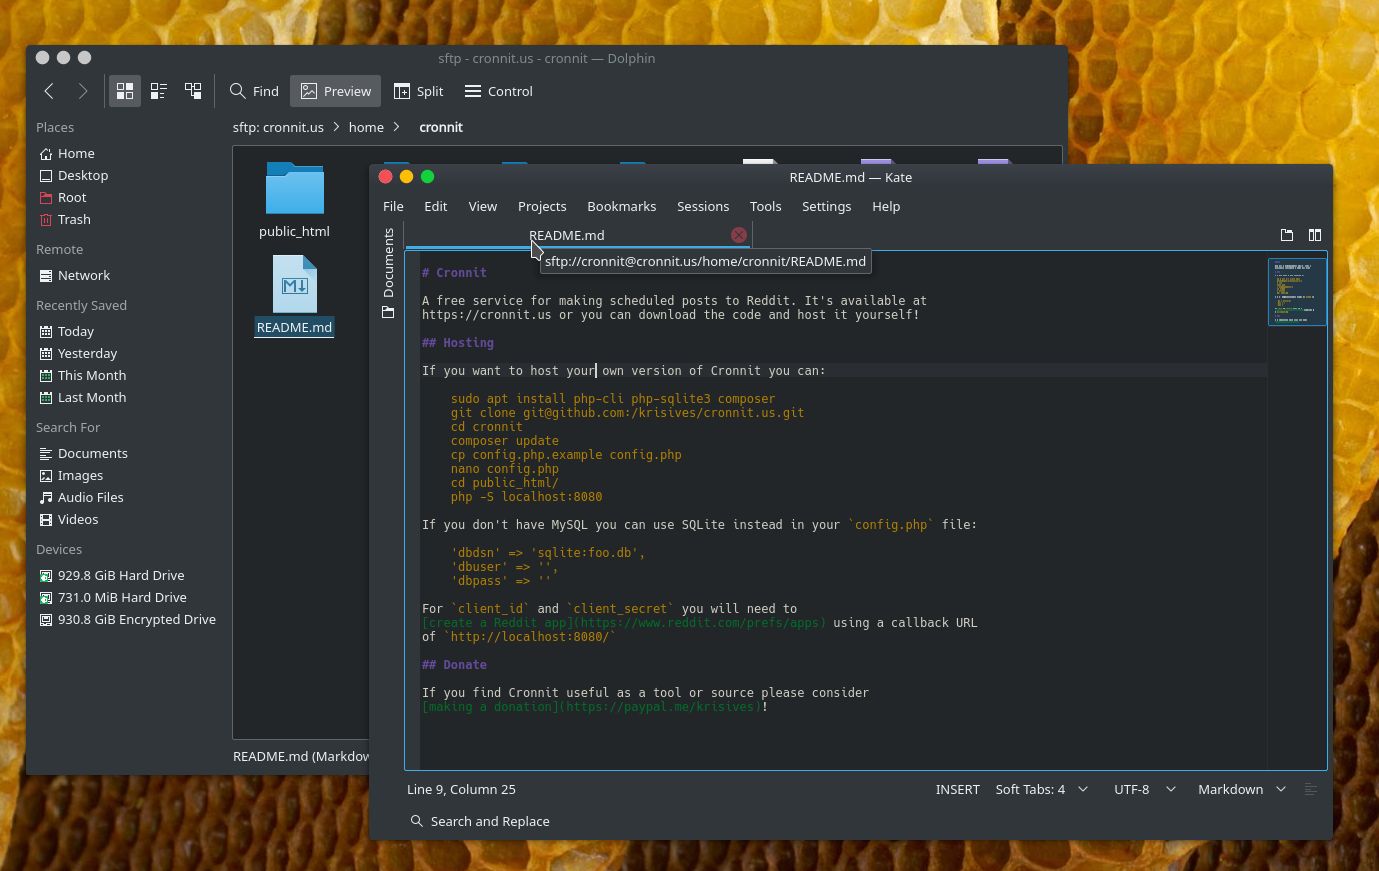The height and width of the screenshot is (871, 1379).
Task: Open the public_html folder
Action: click(294, 190)
